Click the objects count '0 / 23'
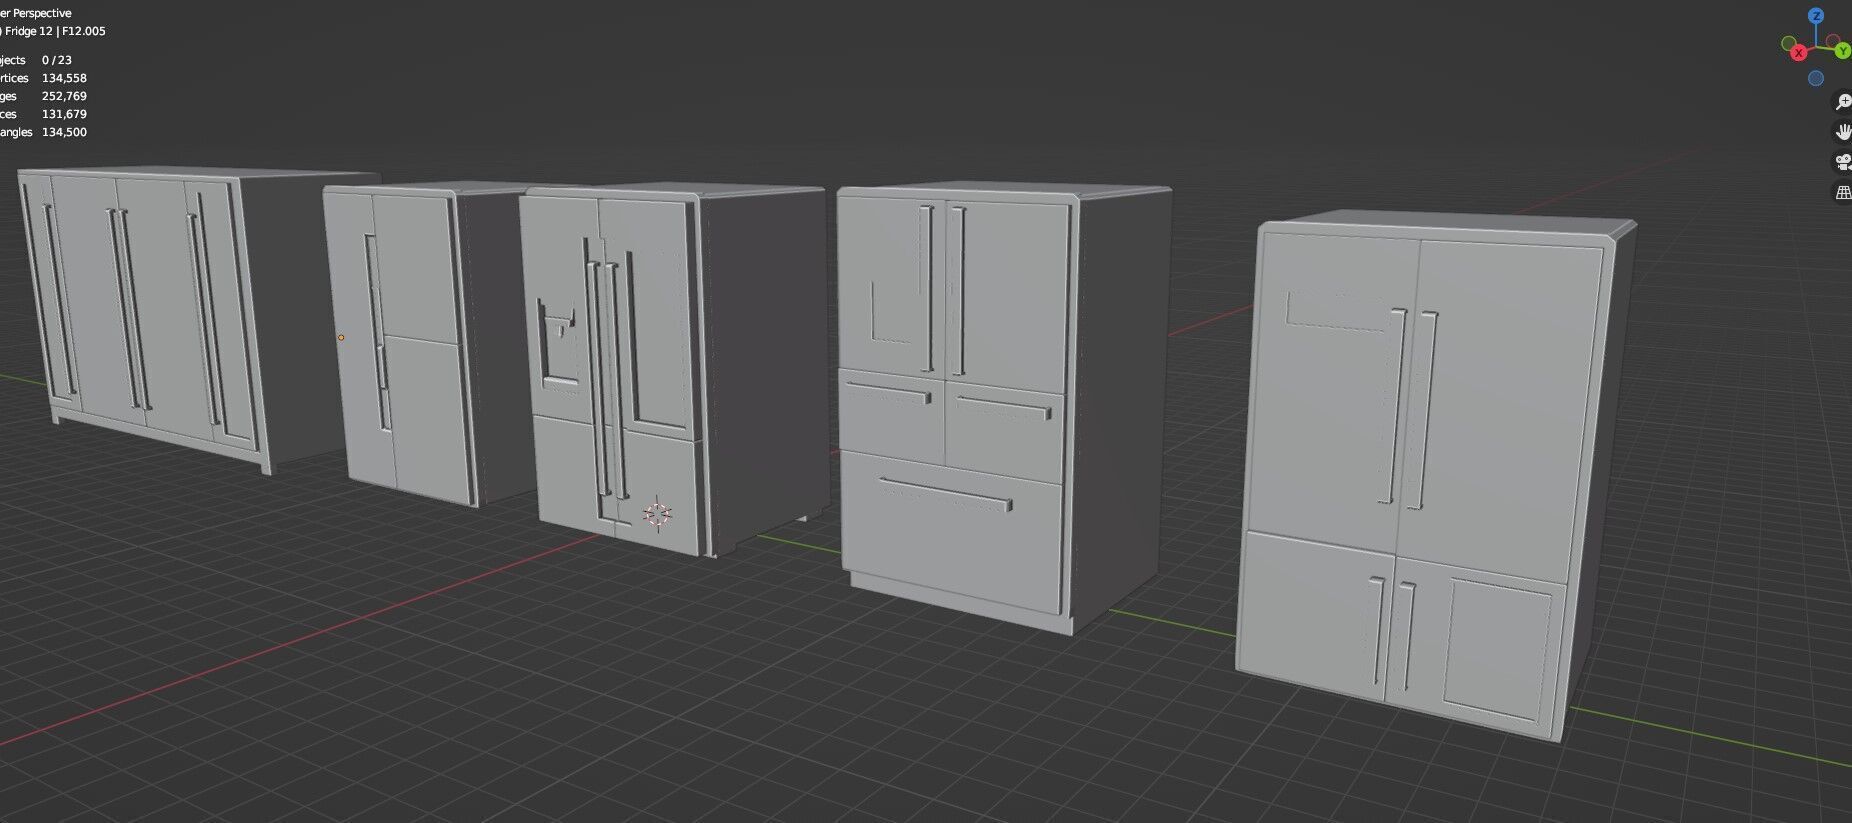1852x823 pixels. tap(57, 60)
